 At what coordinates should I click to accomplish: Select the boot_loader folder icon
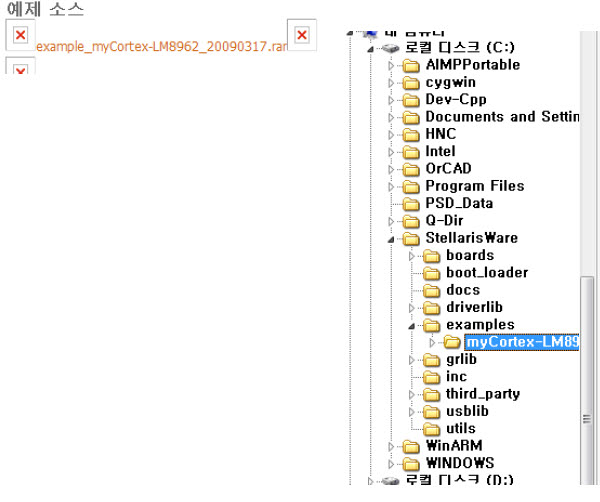pos(432,273)
